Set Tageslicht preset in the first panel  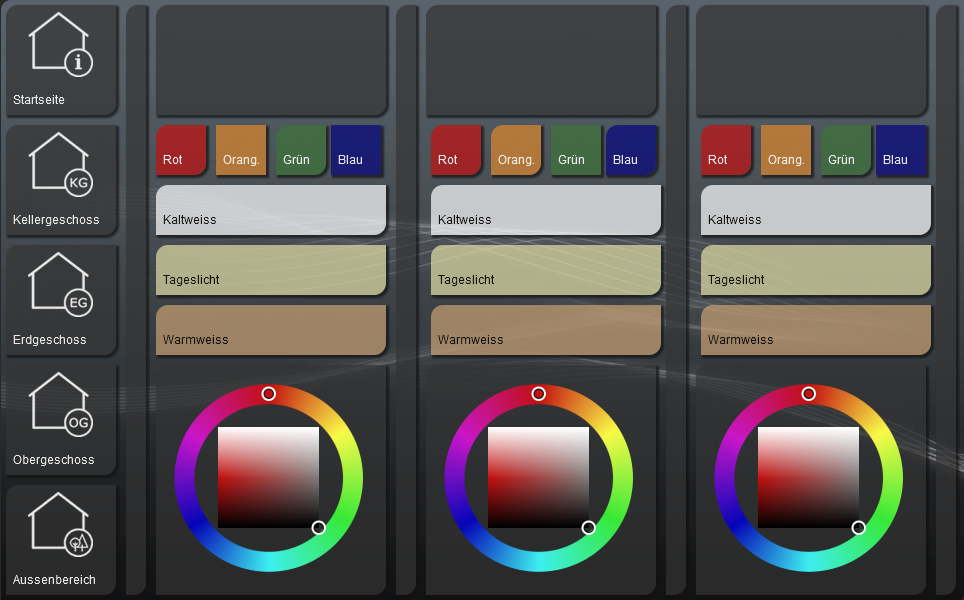(271, 270)
